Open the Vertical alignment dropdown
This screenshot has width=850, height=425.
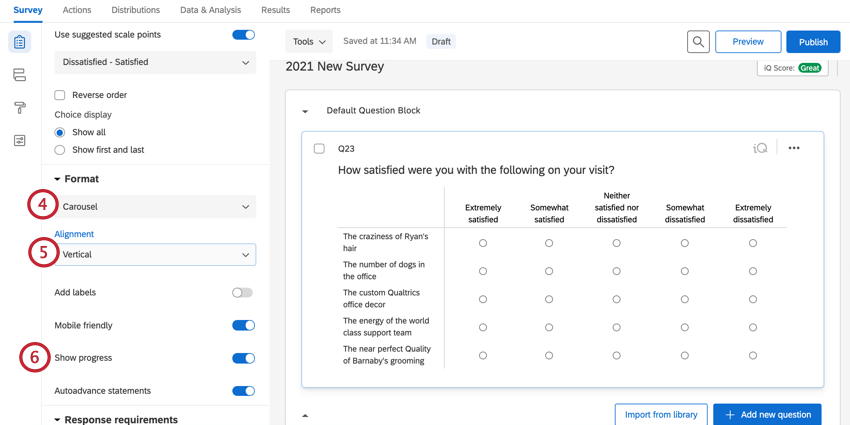point(155,255)
